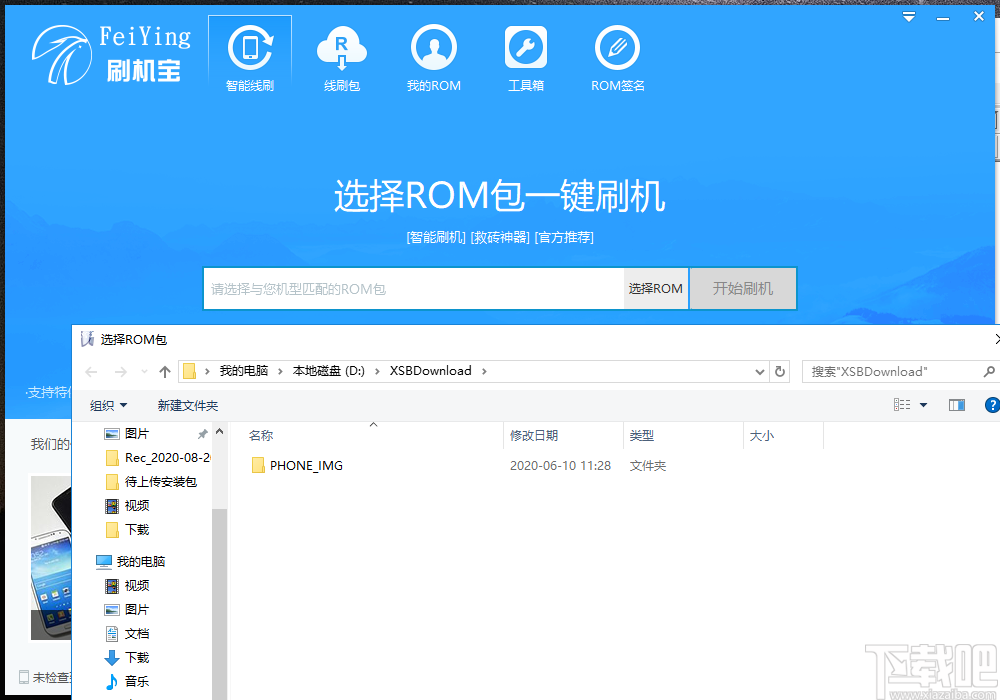Open the ROM签名 signing tool
This screenshot has height=700, width=1000.
tap(617, 55)
